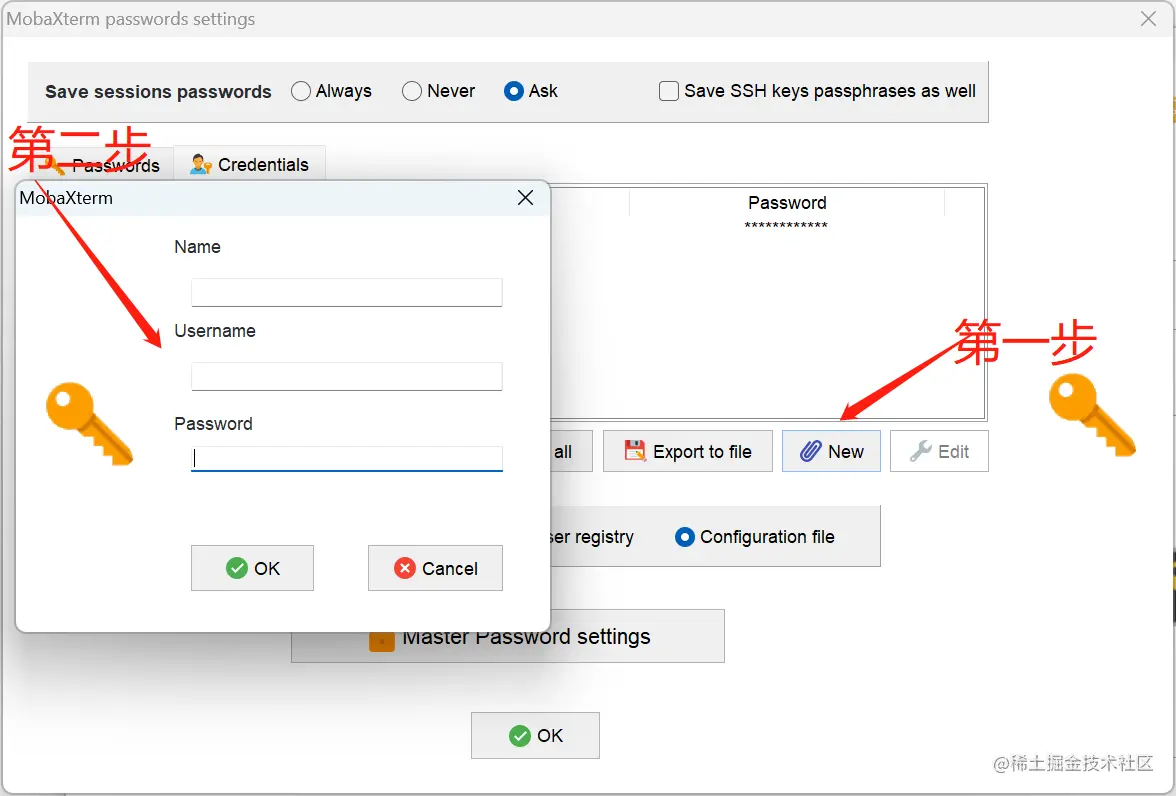Screen dimensions: 1176x796
Task: Click the Edit button
Action: pyautogui.click(x=939, y=451)
